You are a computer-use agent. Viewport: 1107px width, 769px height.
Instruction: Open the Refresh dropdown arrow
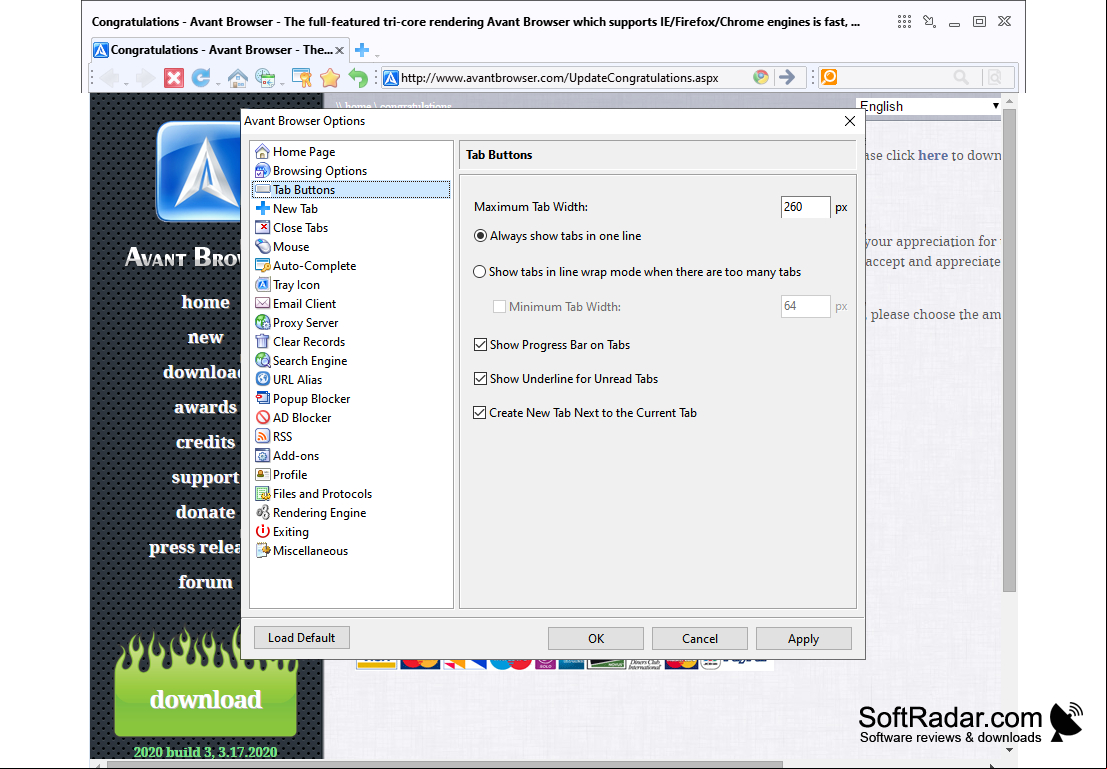tap(218, 83)
